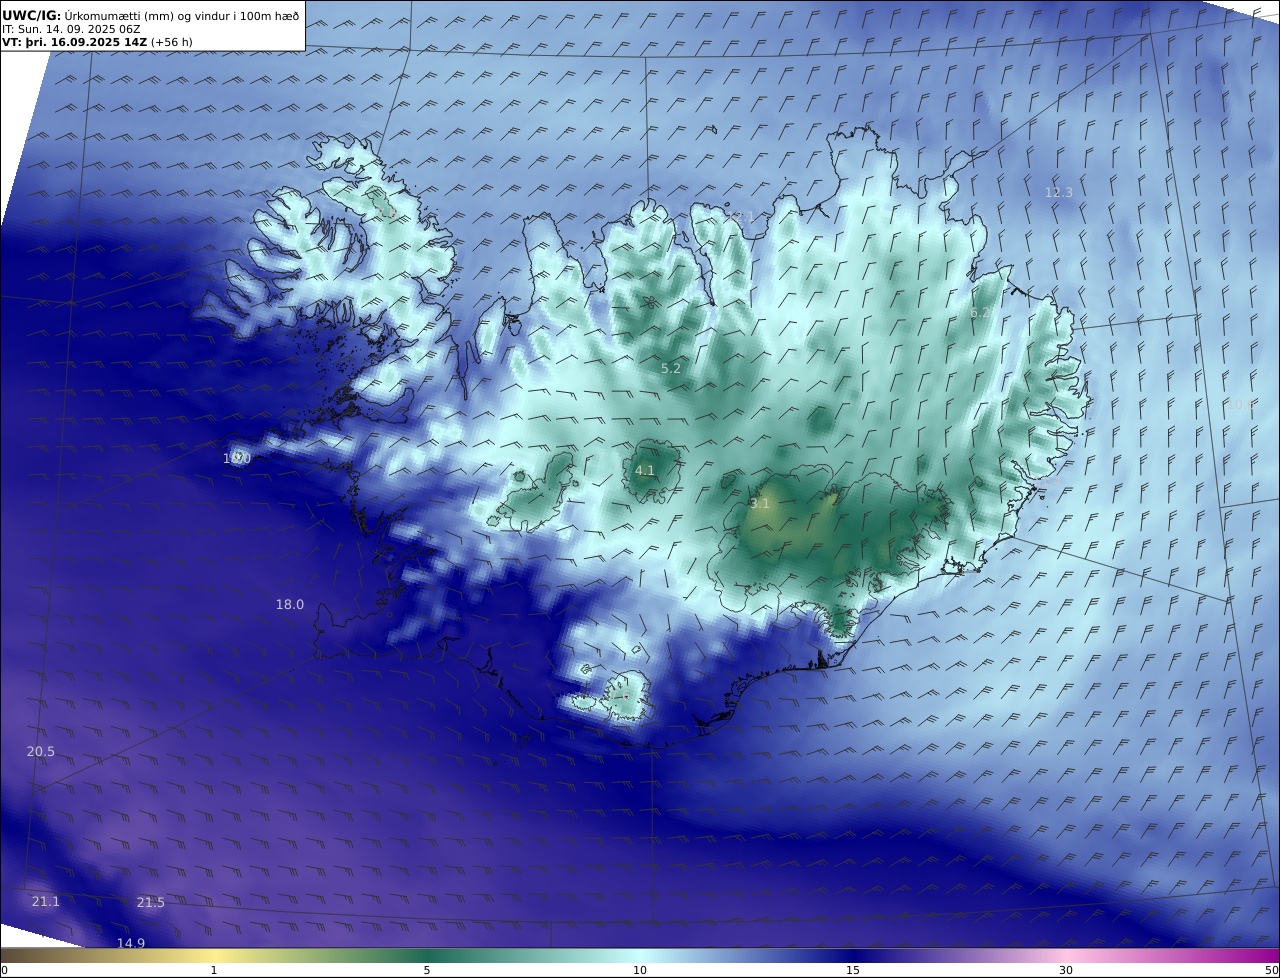1280x978 pixels.
Task: Click the 20.5 value at the left edge
Action: pos(40,752)
